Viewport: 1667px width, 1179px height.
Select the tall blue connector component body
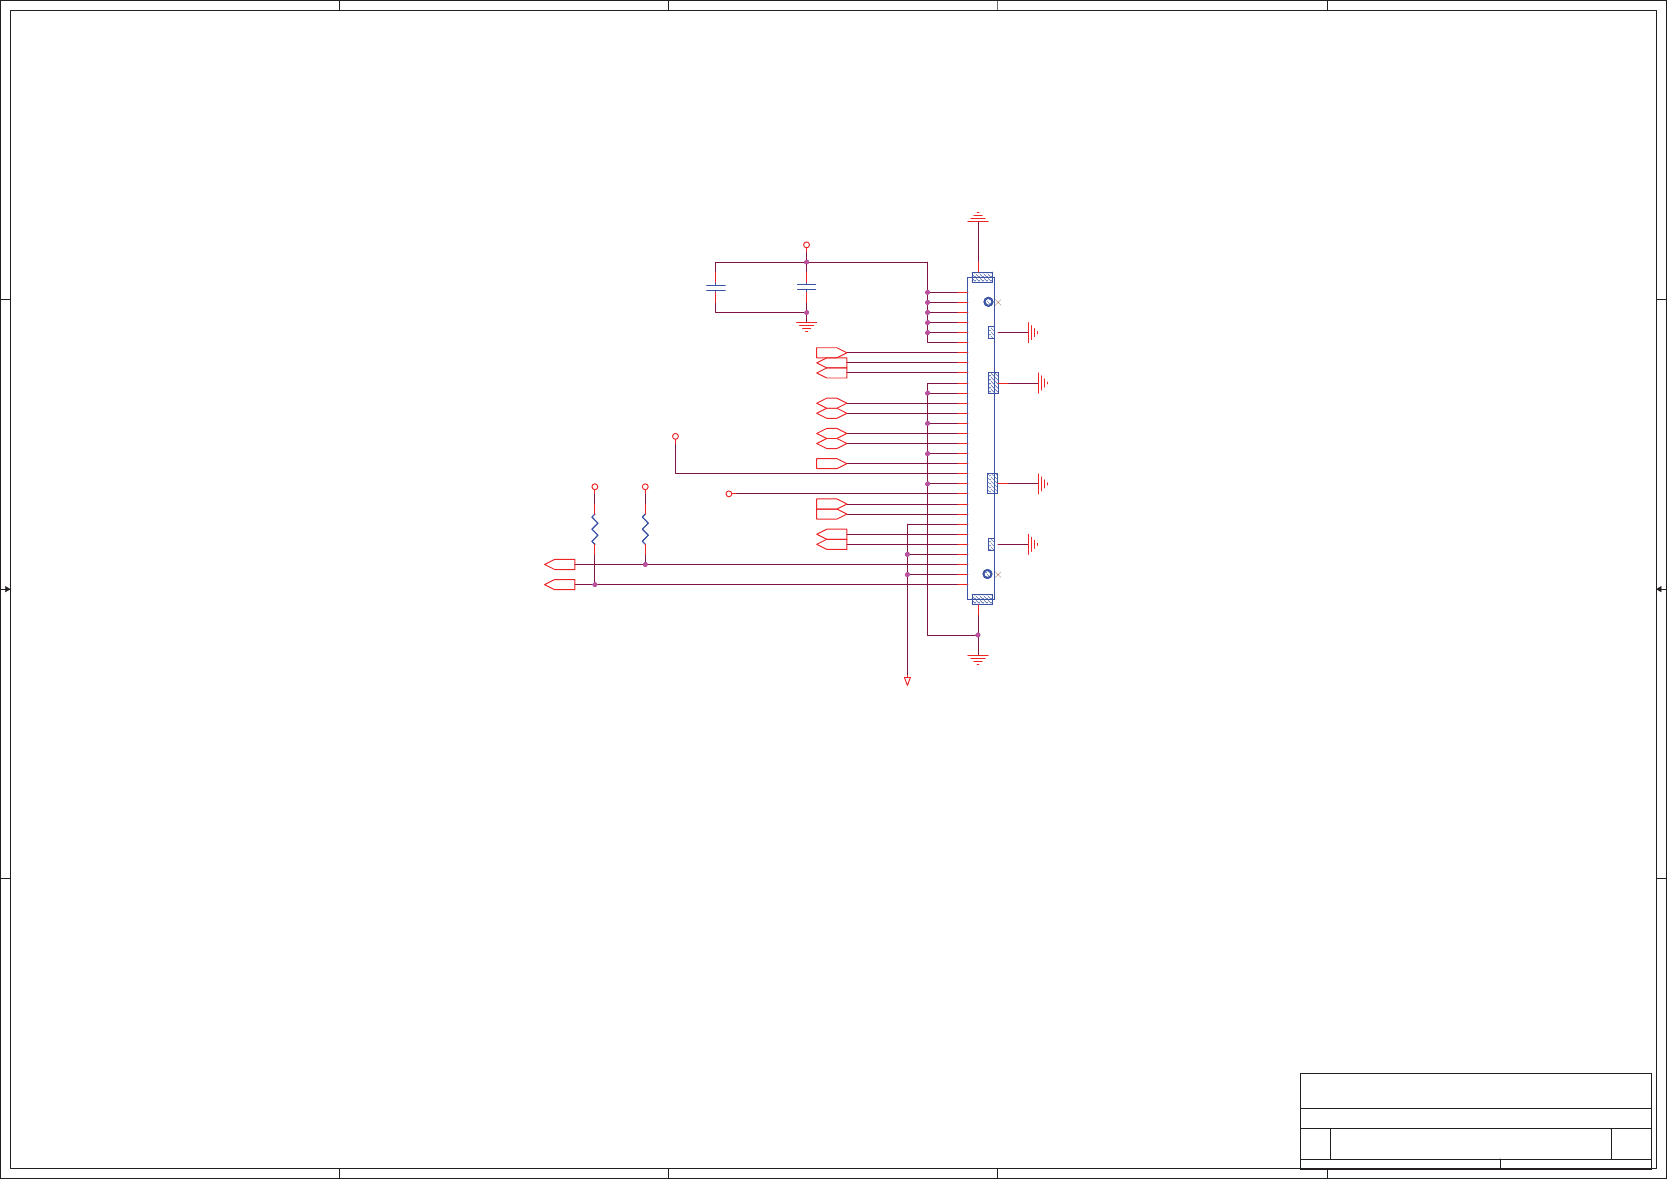pyautogui.click(x=981, y=438)
